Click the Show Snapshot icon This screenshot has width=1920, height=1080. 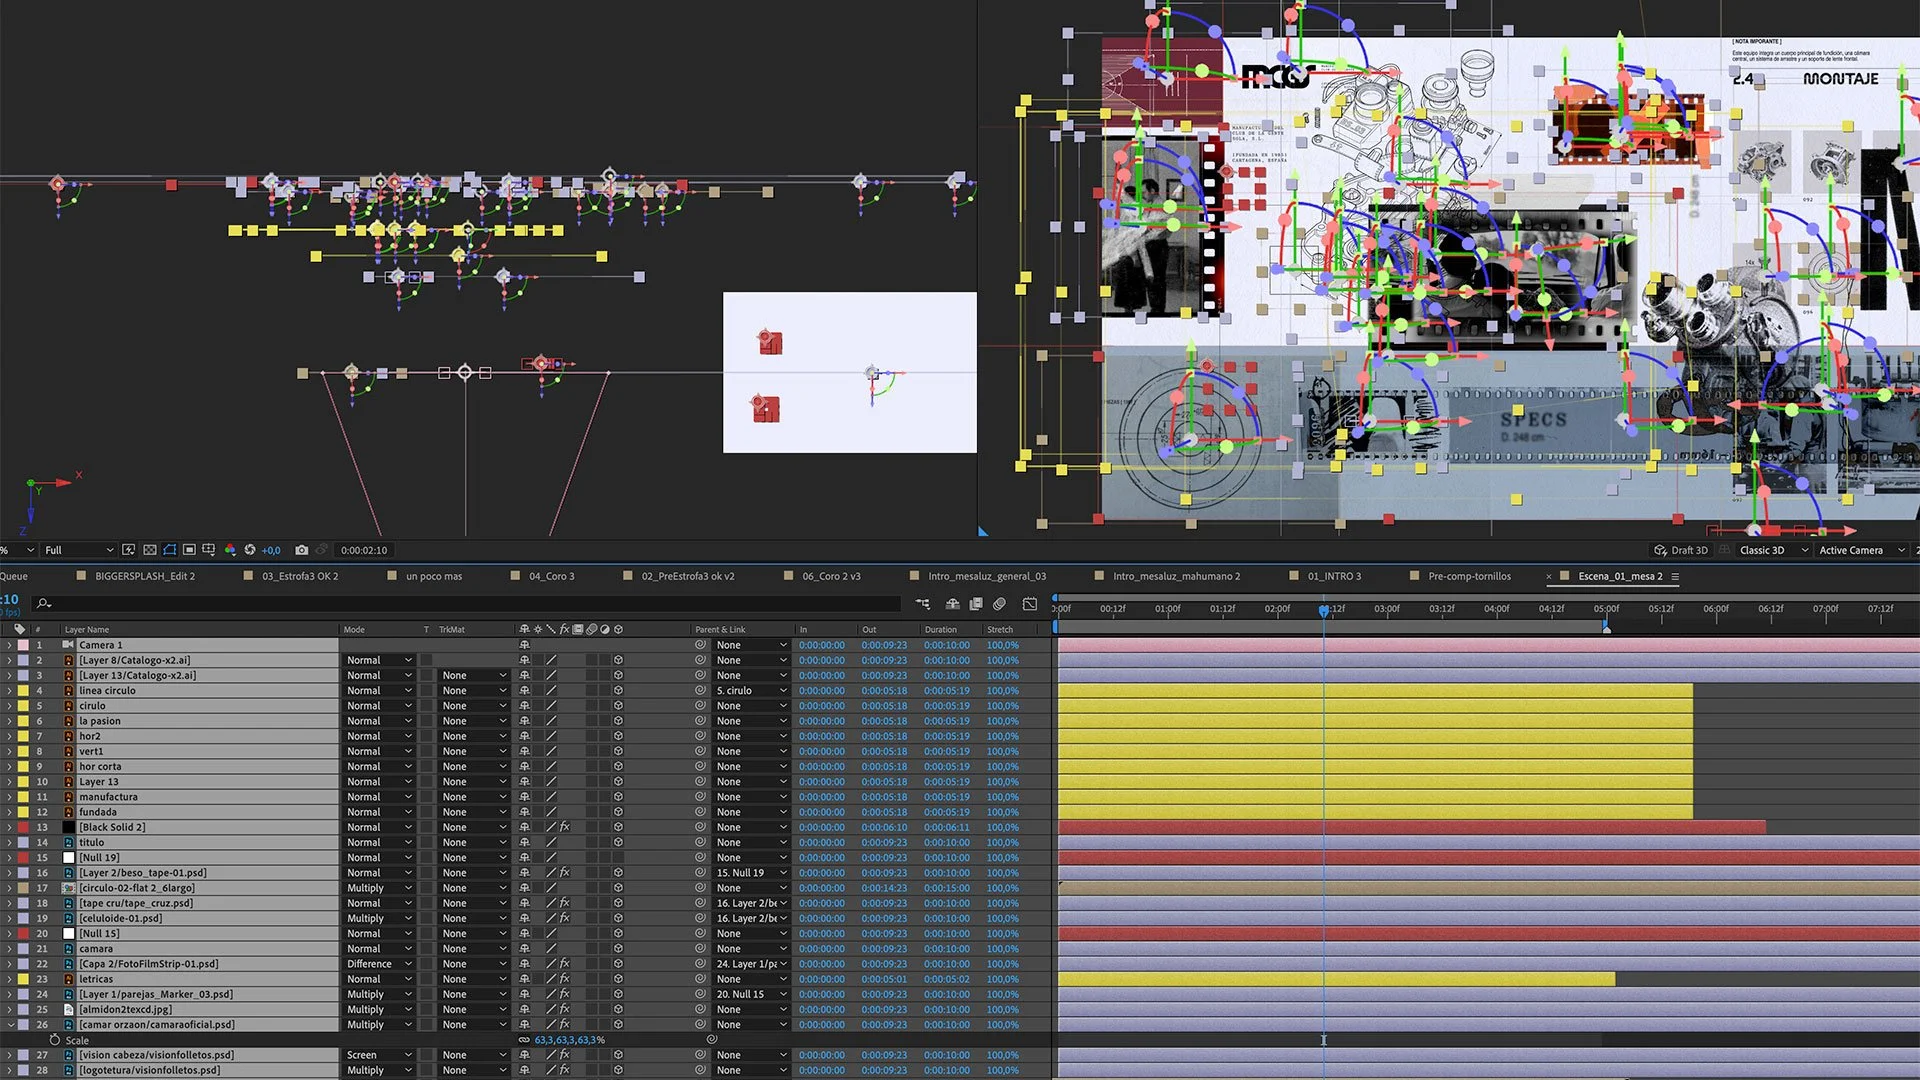[322, 550]
